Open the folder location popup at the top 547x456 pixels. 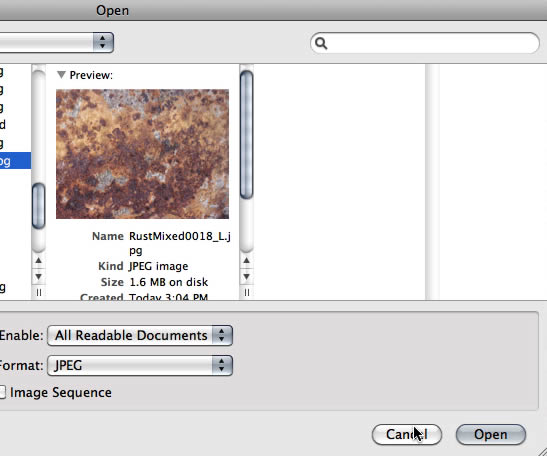pos(57,43)
